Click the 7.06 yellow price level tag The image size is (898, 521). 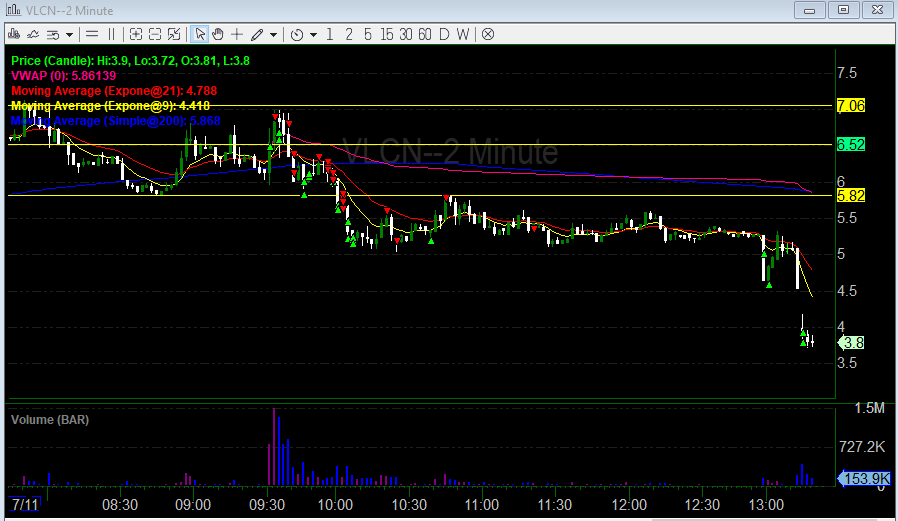[x=850, y=106]
